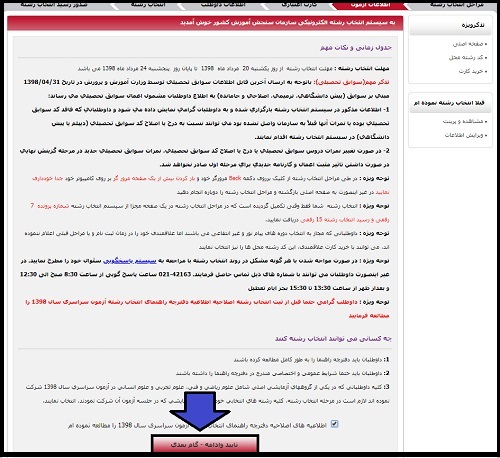The image size is (500, 458).
Task: Open the کد رشته محل sidebar link
Action: pyautogui.click(x=467, y=58)
